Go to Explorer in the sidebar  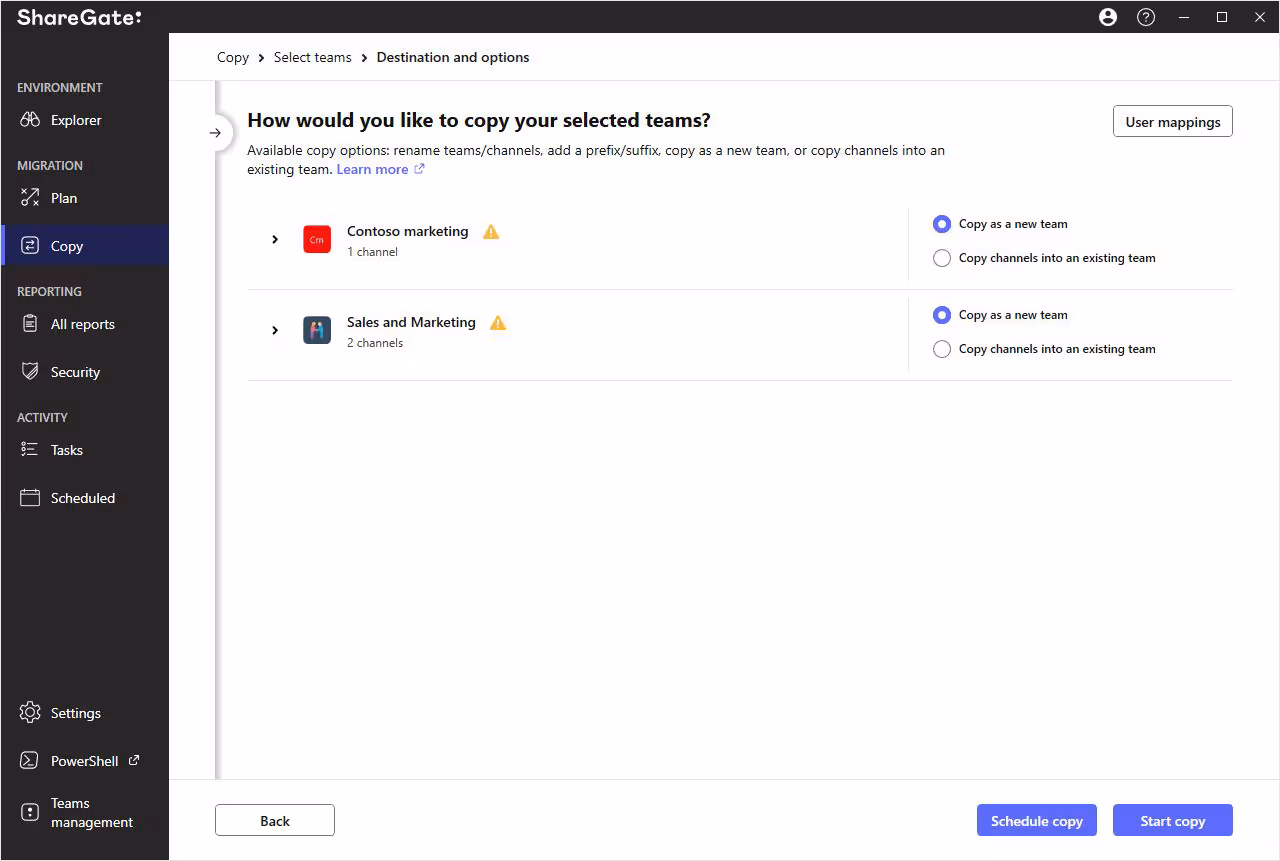pos(84,120)
